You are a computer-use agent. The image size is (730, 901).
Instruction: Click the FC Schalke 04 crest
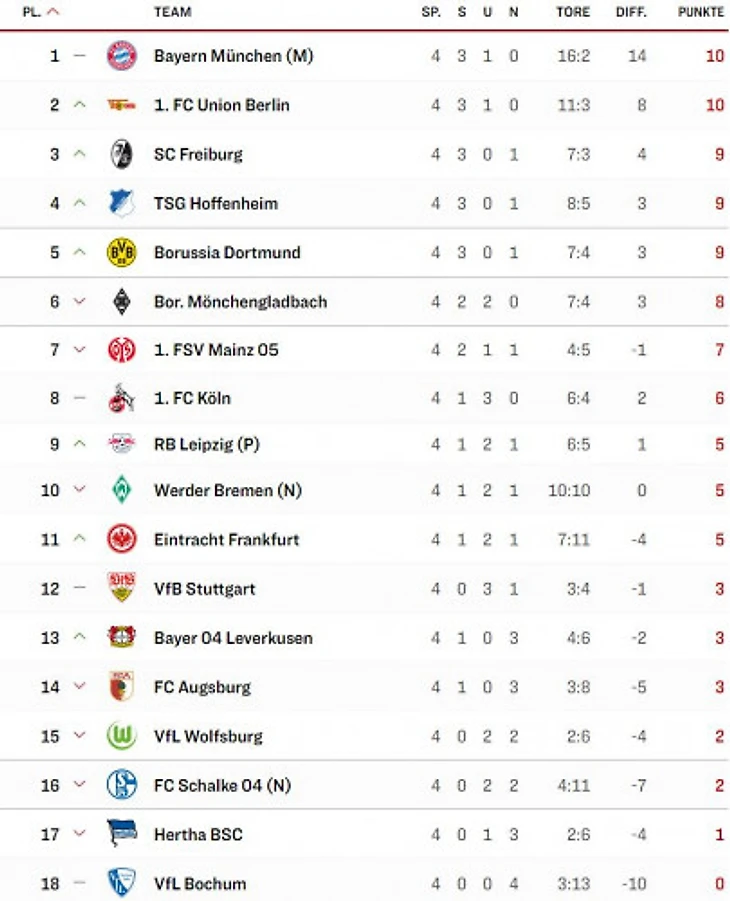point(121,785)
